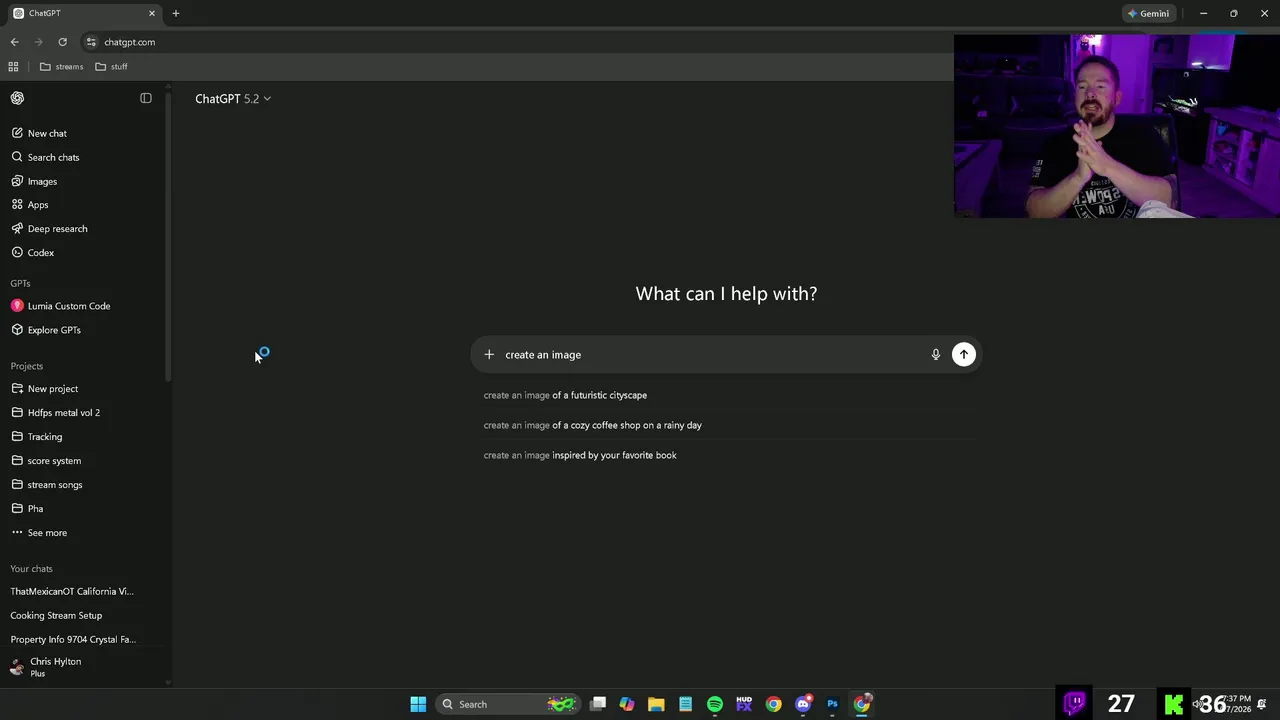Open Spotify from the taskbar
The width and height of the screenshot is (1280, 720).
coord(715,704)
